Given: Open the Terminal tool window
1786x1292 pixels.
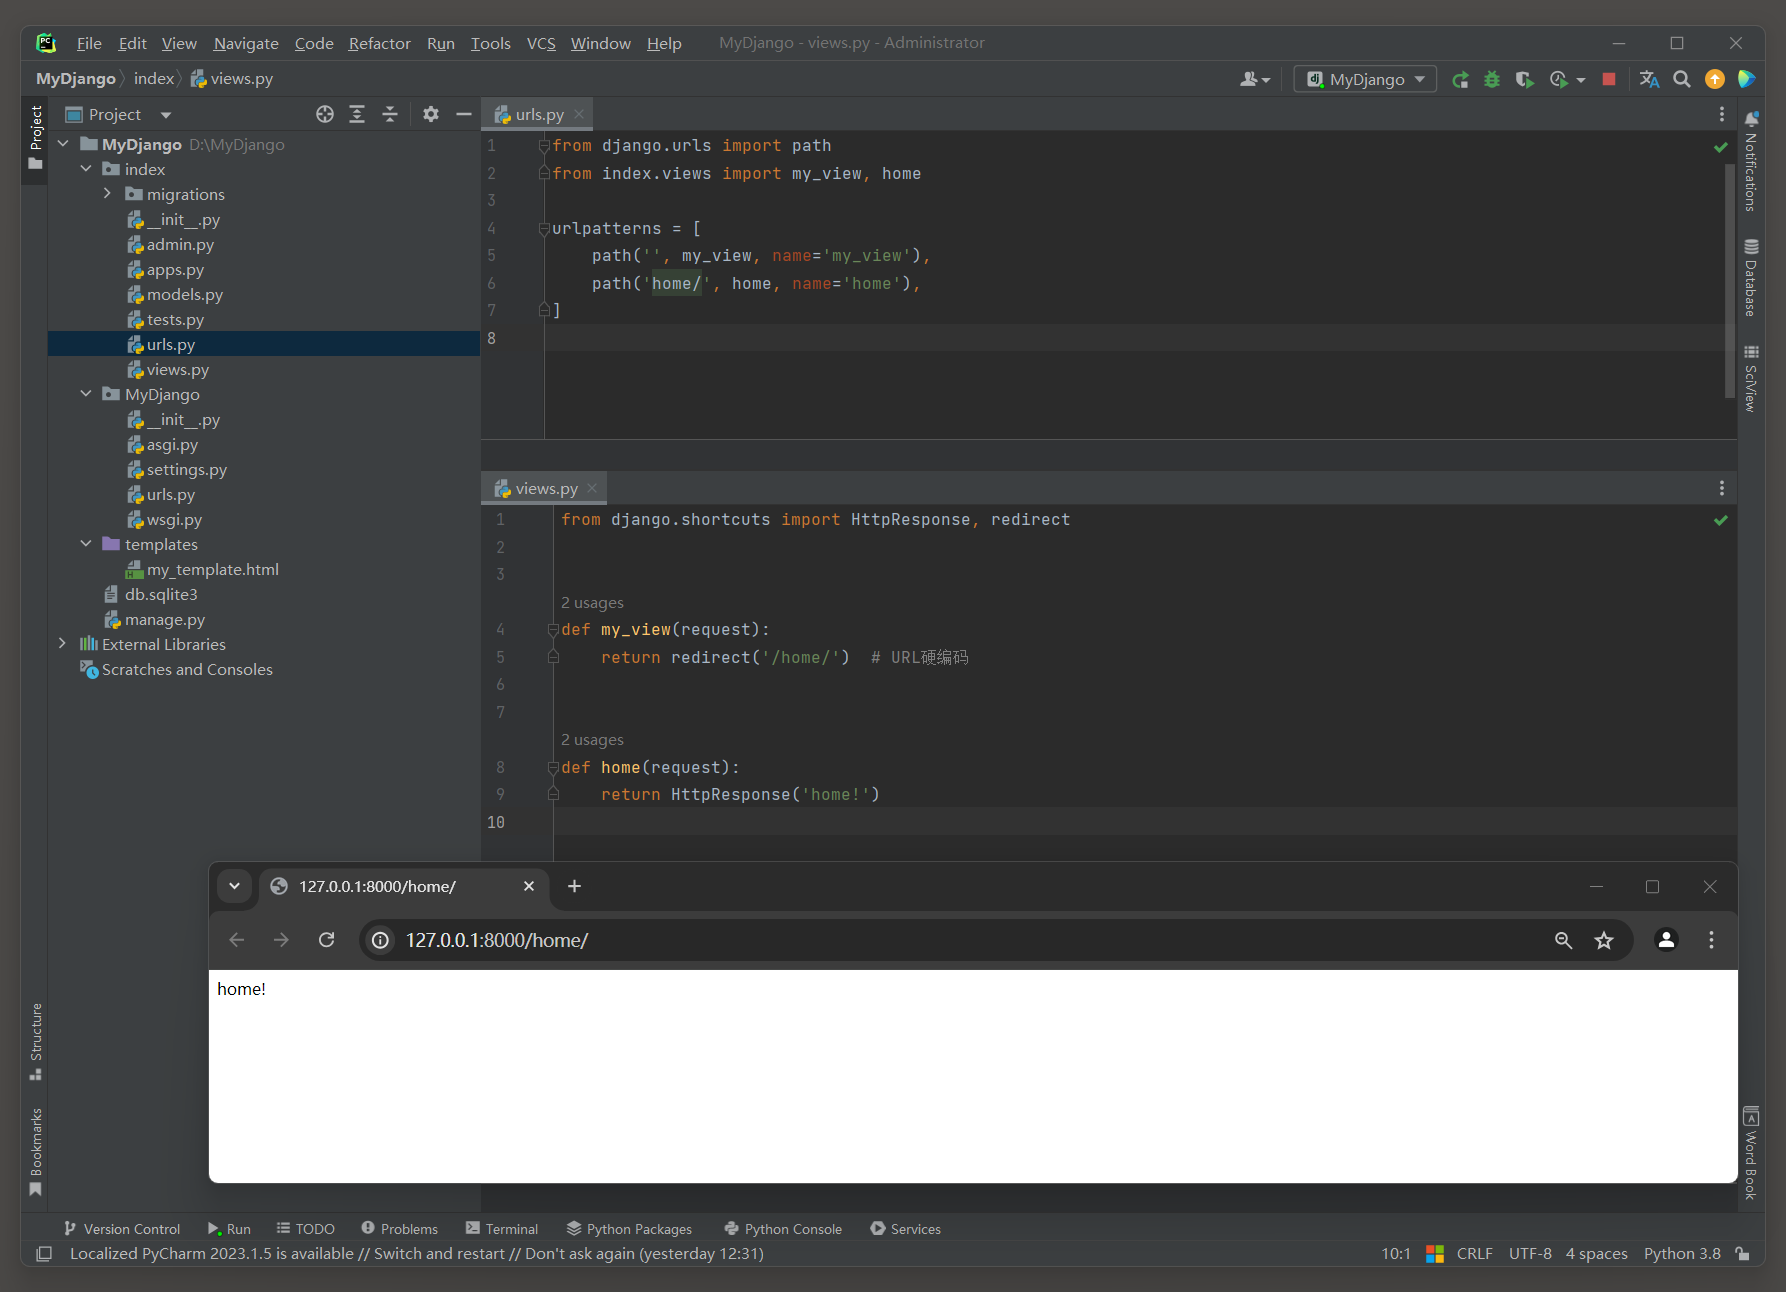Looking at the screenshot, I should coord(502,1229).
